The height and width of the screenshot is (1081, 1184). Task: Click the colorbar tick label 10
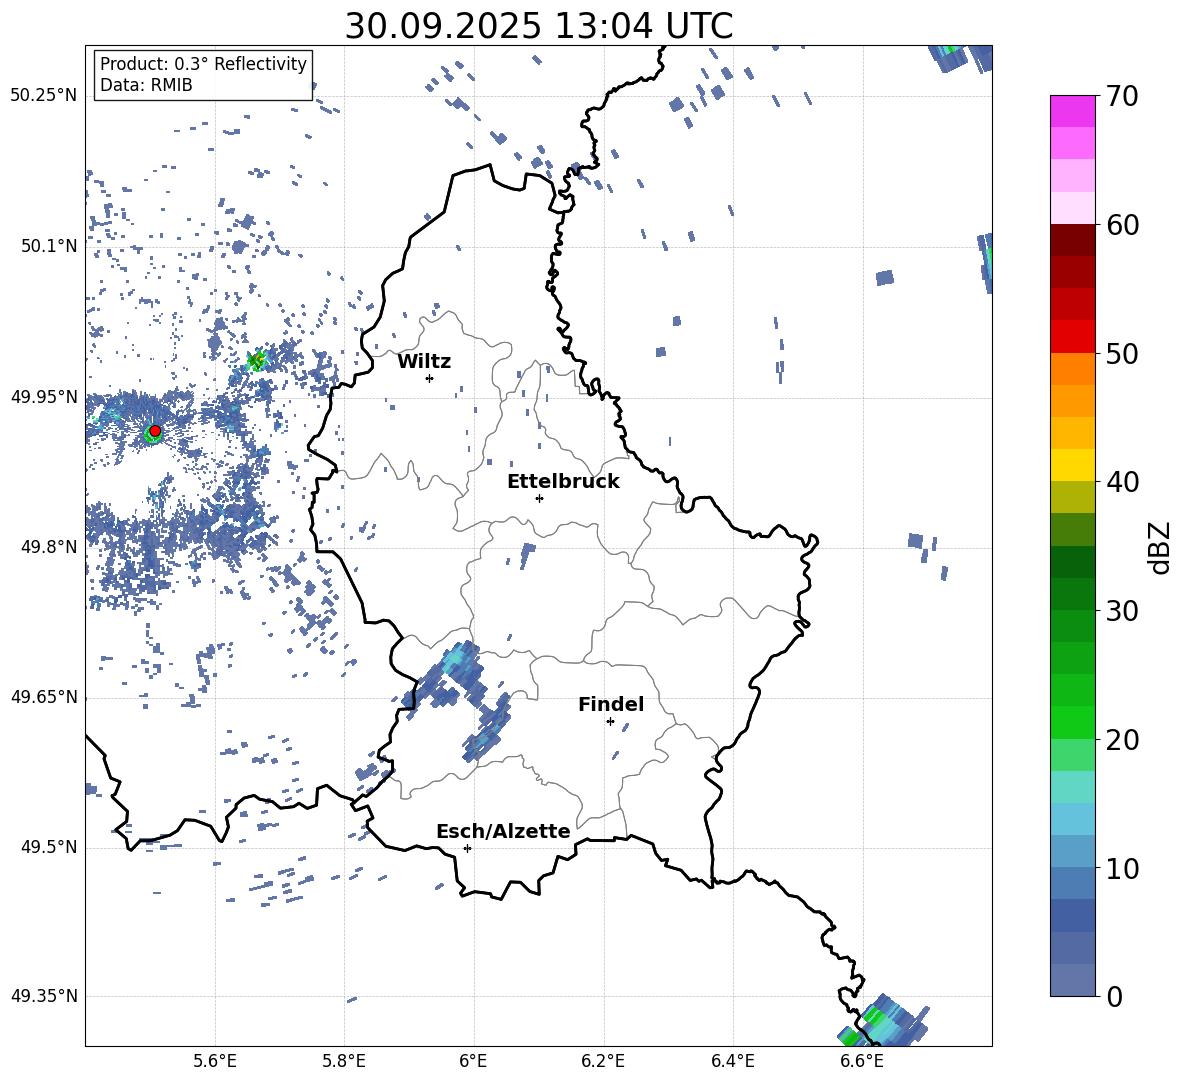pyautogui.click(x=1122, y=868)
